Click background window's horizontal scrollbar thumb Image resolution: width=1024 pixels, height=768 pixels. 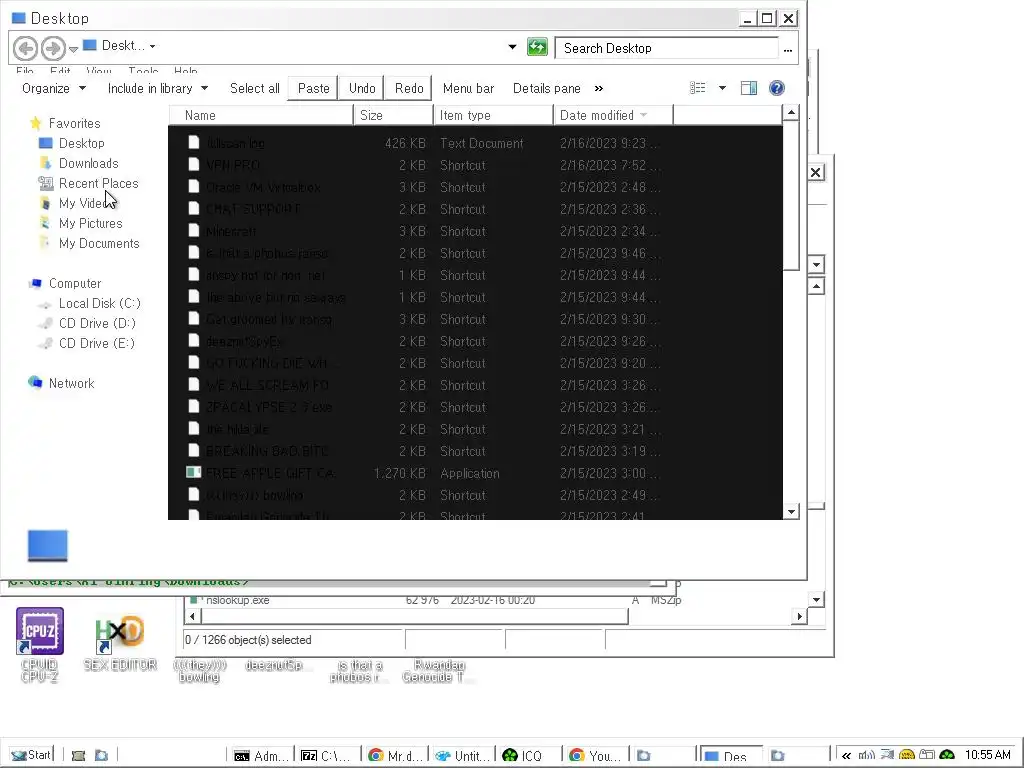(415, 616)
